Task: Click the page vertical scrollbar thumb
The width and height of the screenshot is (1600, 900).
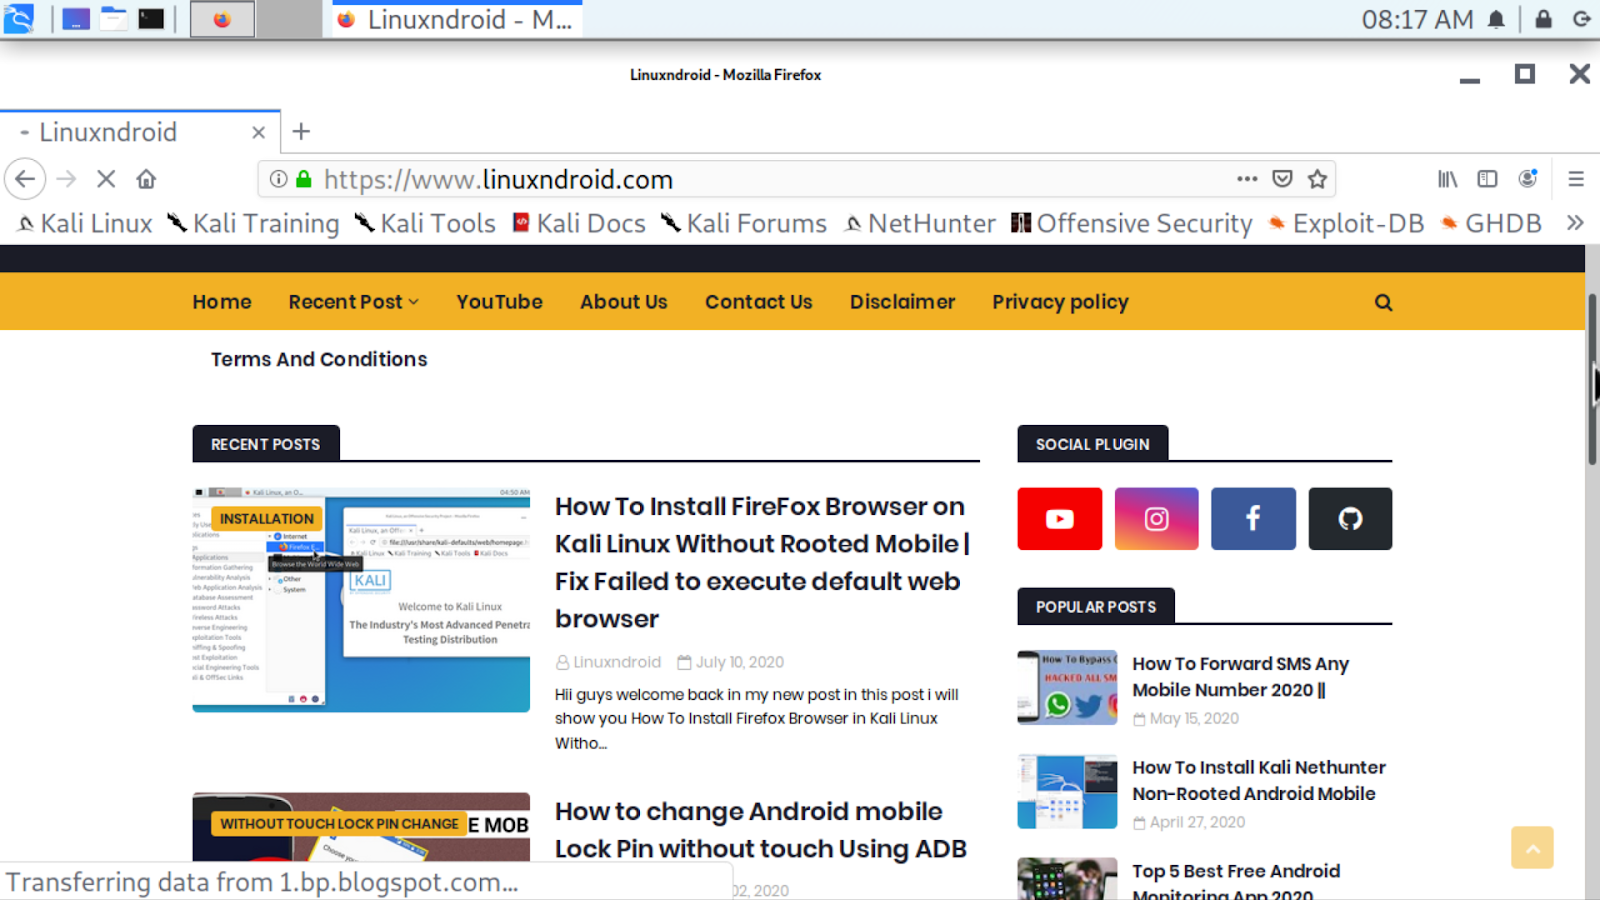Action: [1592, 380]
